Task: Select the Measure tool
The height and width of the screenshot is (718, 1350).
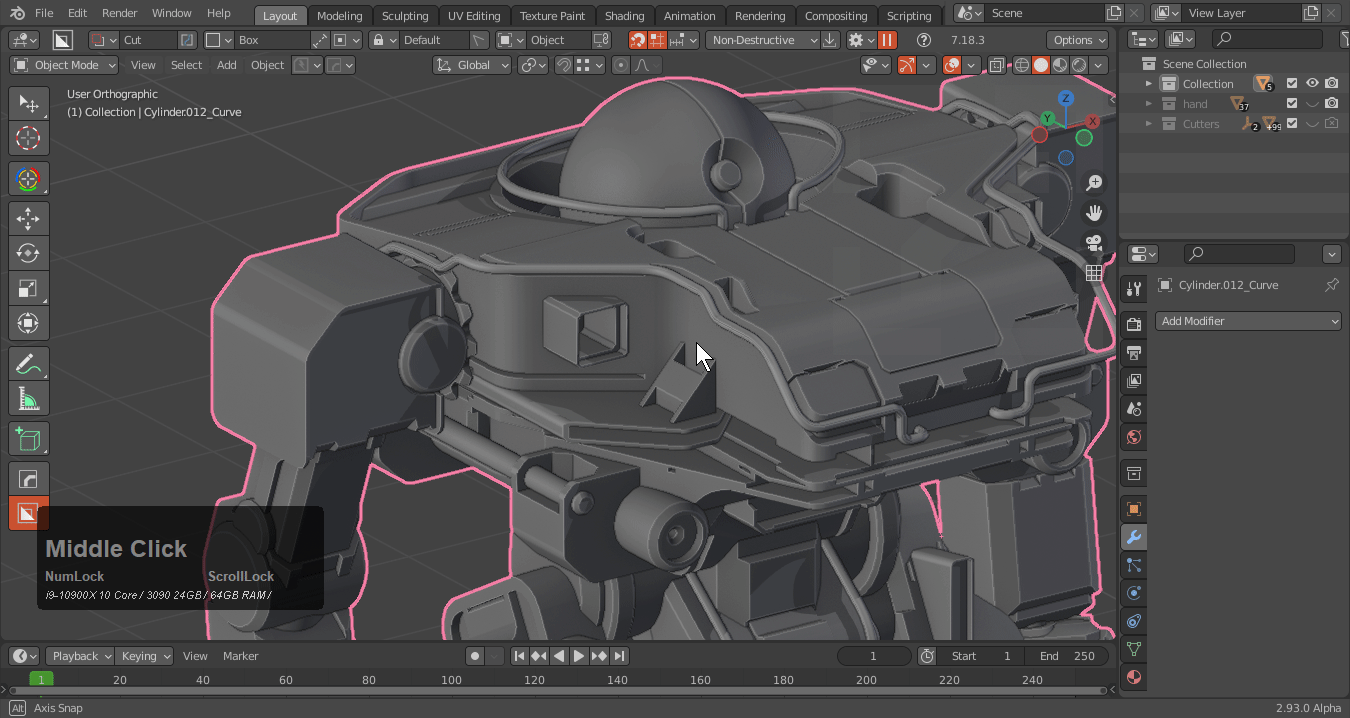Action: [28, 400]
